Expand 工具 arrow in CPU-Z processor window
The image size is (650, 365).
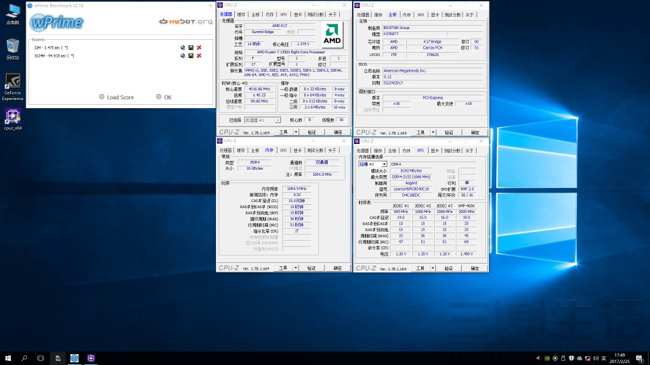(x=296, y=132)
